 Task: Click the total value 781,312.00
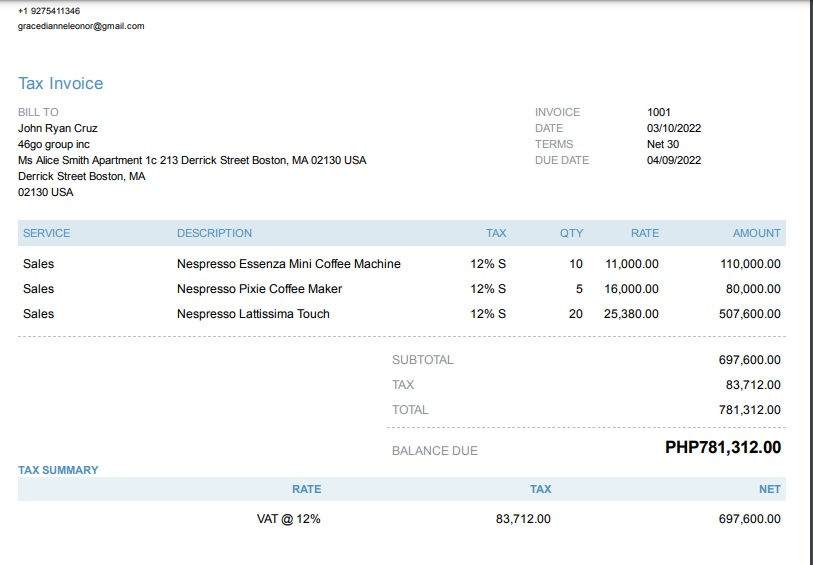coord(749,409)
